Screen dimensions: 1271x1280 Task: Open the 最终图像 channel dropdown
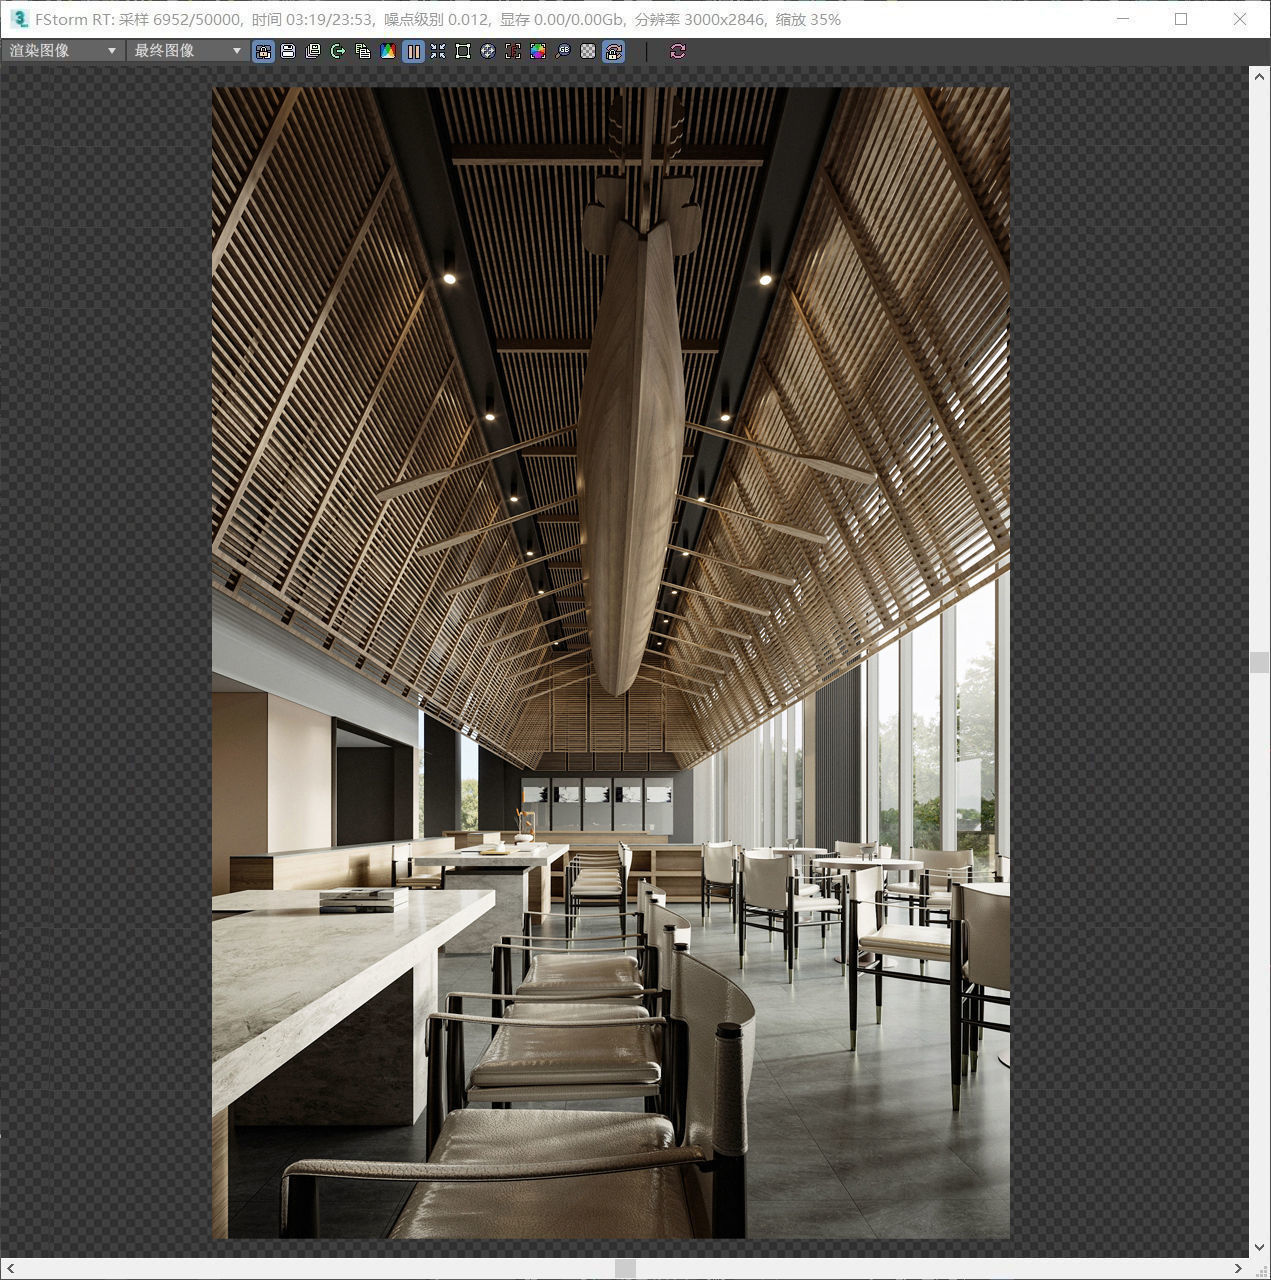187,51
